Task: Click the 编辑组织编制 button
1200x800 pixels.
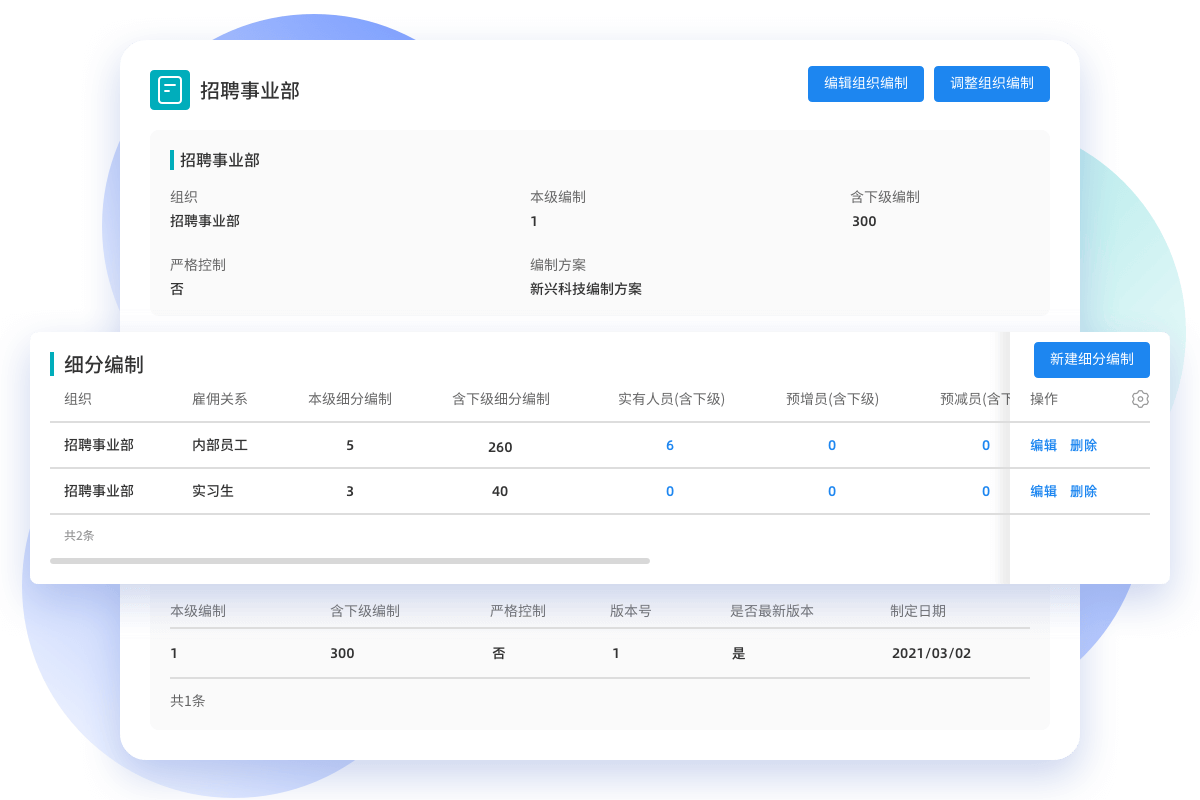Action: point(866,84)
